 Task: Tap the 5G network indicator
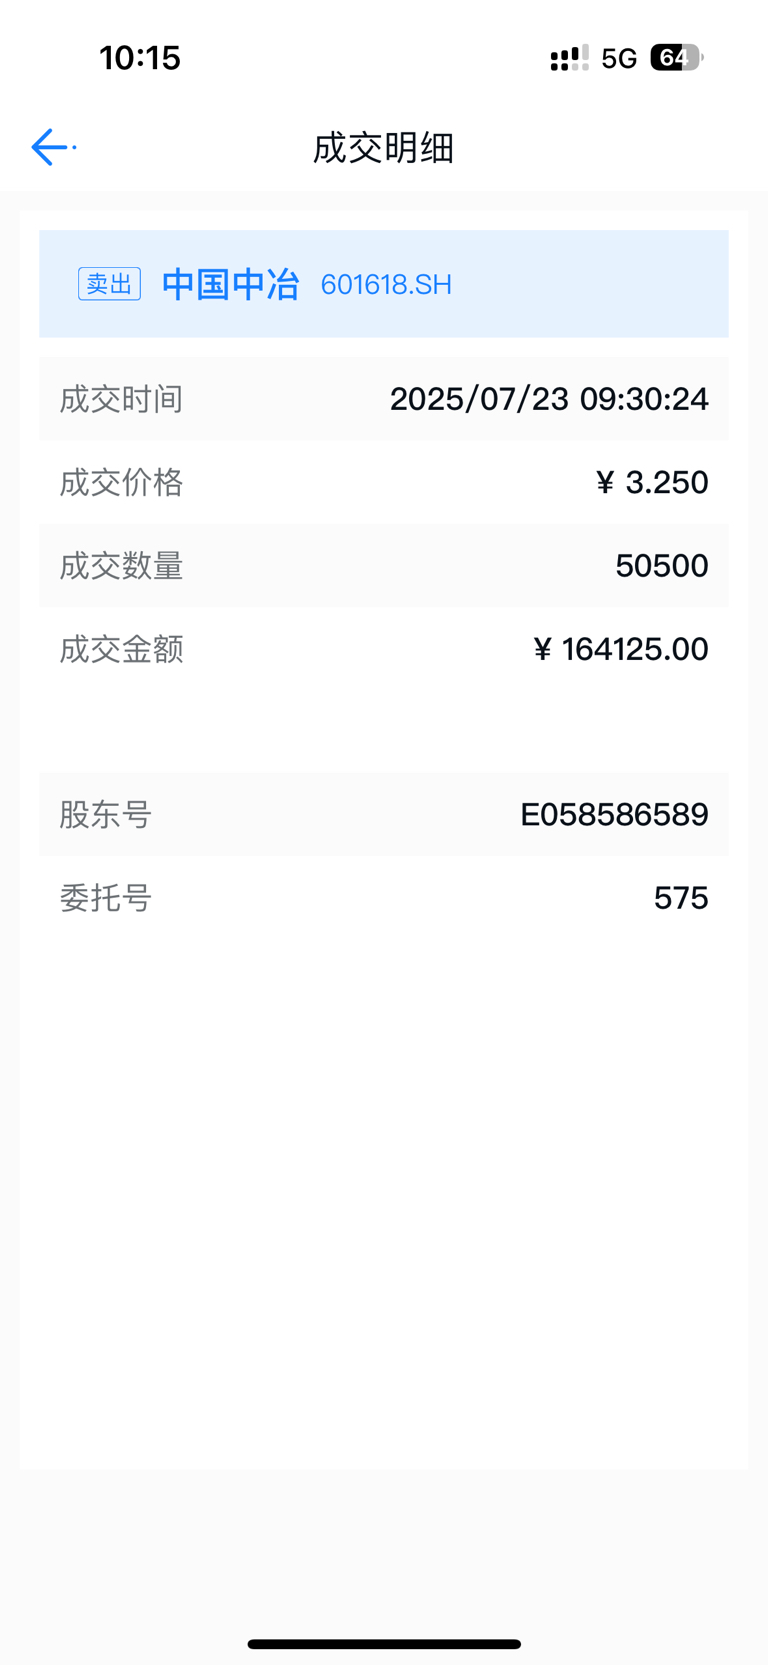tap(619, 58)
